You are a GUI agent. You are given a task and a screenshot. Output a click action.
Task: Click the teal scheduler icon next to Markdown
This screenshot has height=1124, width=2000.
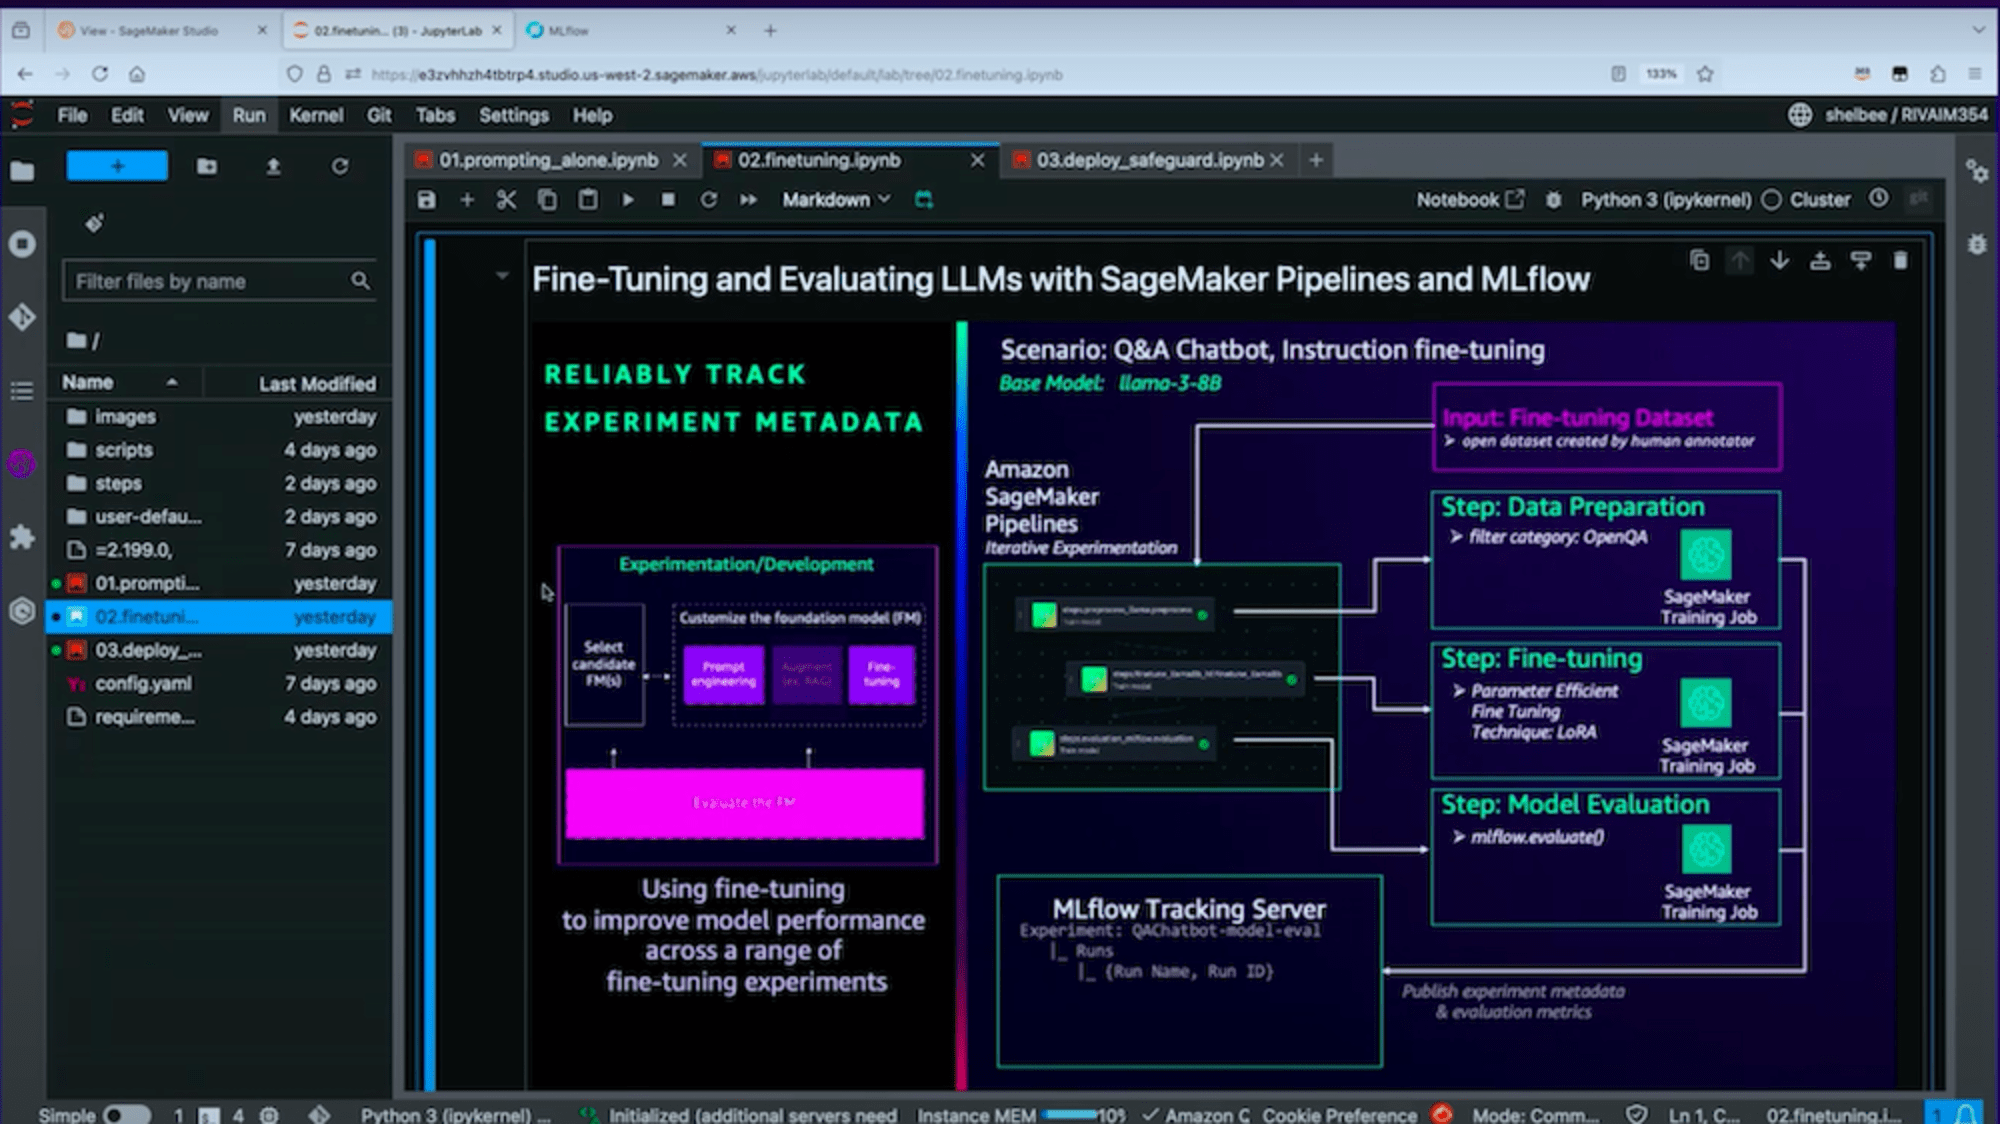924,200
